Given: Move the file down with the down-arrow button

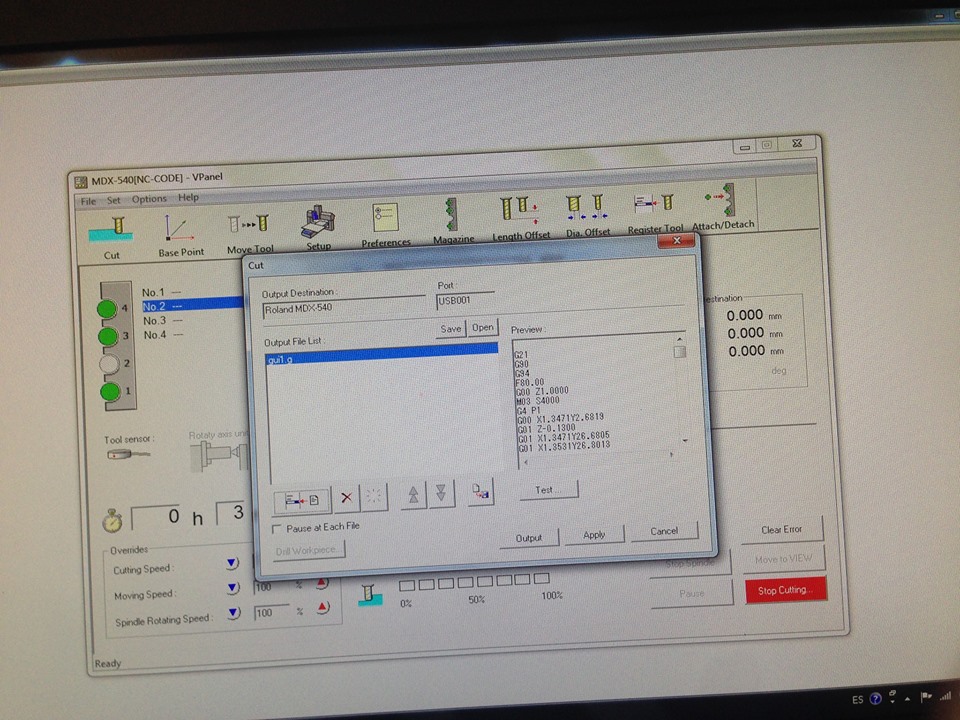Looking at the screenshot, I should click(441, 493).
